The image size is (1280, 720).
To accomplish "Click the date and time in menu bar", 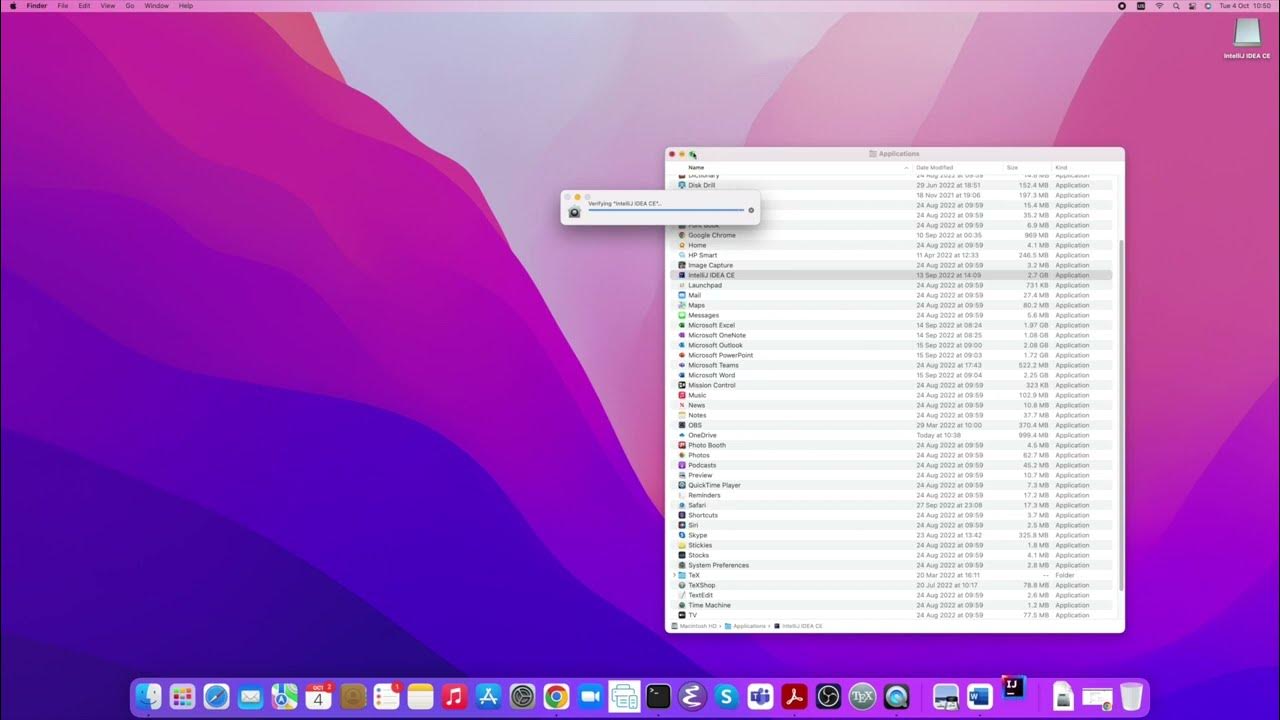I will (1247, 6).
